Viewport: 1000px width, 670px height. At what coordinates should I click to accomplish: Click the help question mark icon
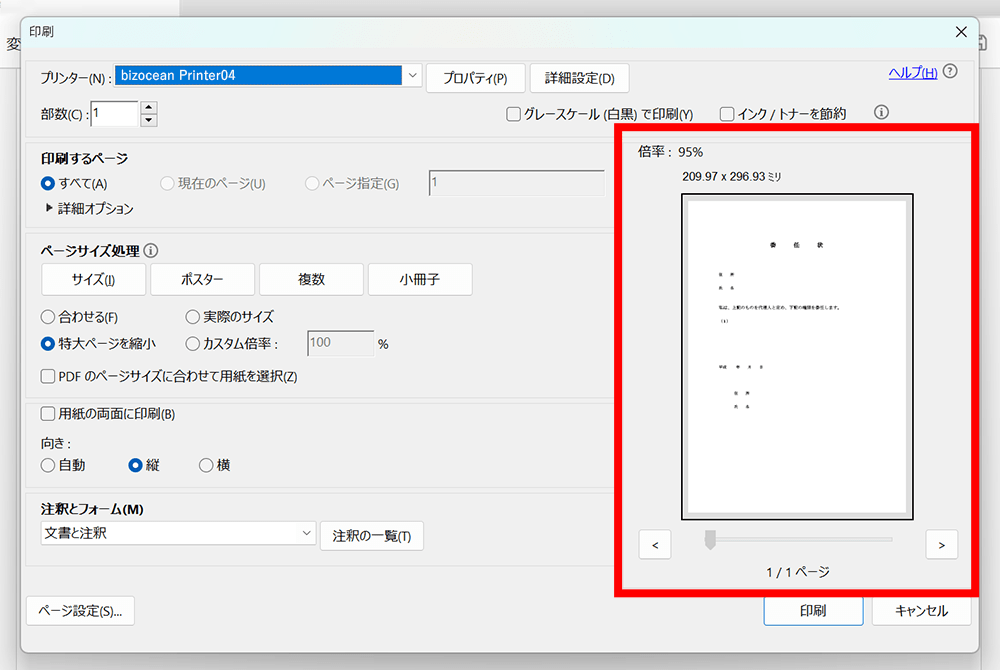point(950,71)
